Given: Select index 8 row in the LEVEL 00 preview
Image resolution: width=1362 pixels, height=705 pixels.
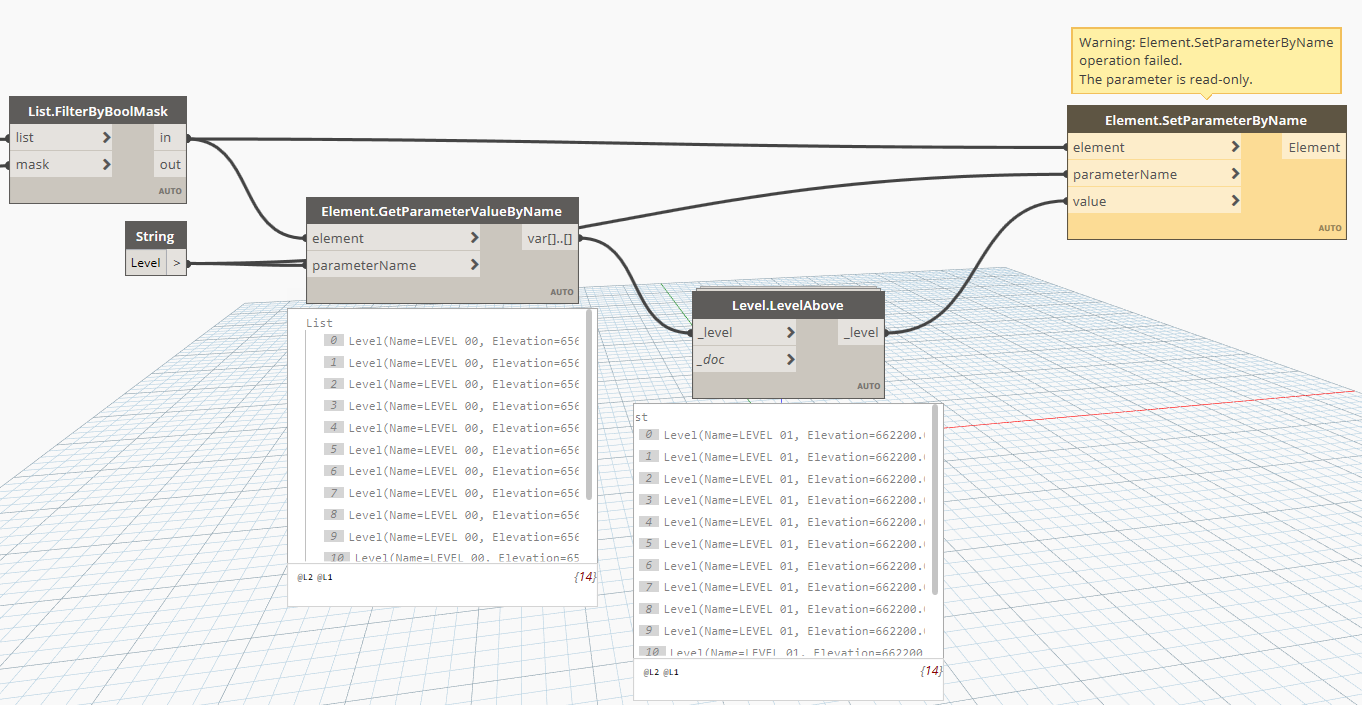Looking at the screenshot, I should (x=452, y=515).
